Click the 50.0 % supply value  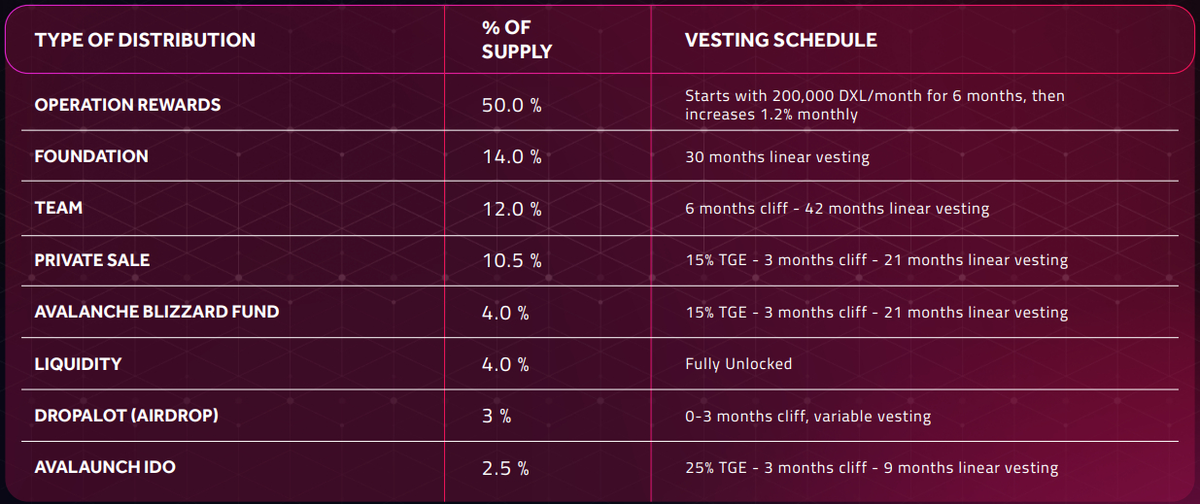pos(511,105)
